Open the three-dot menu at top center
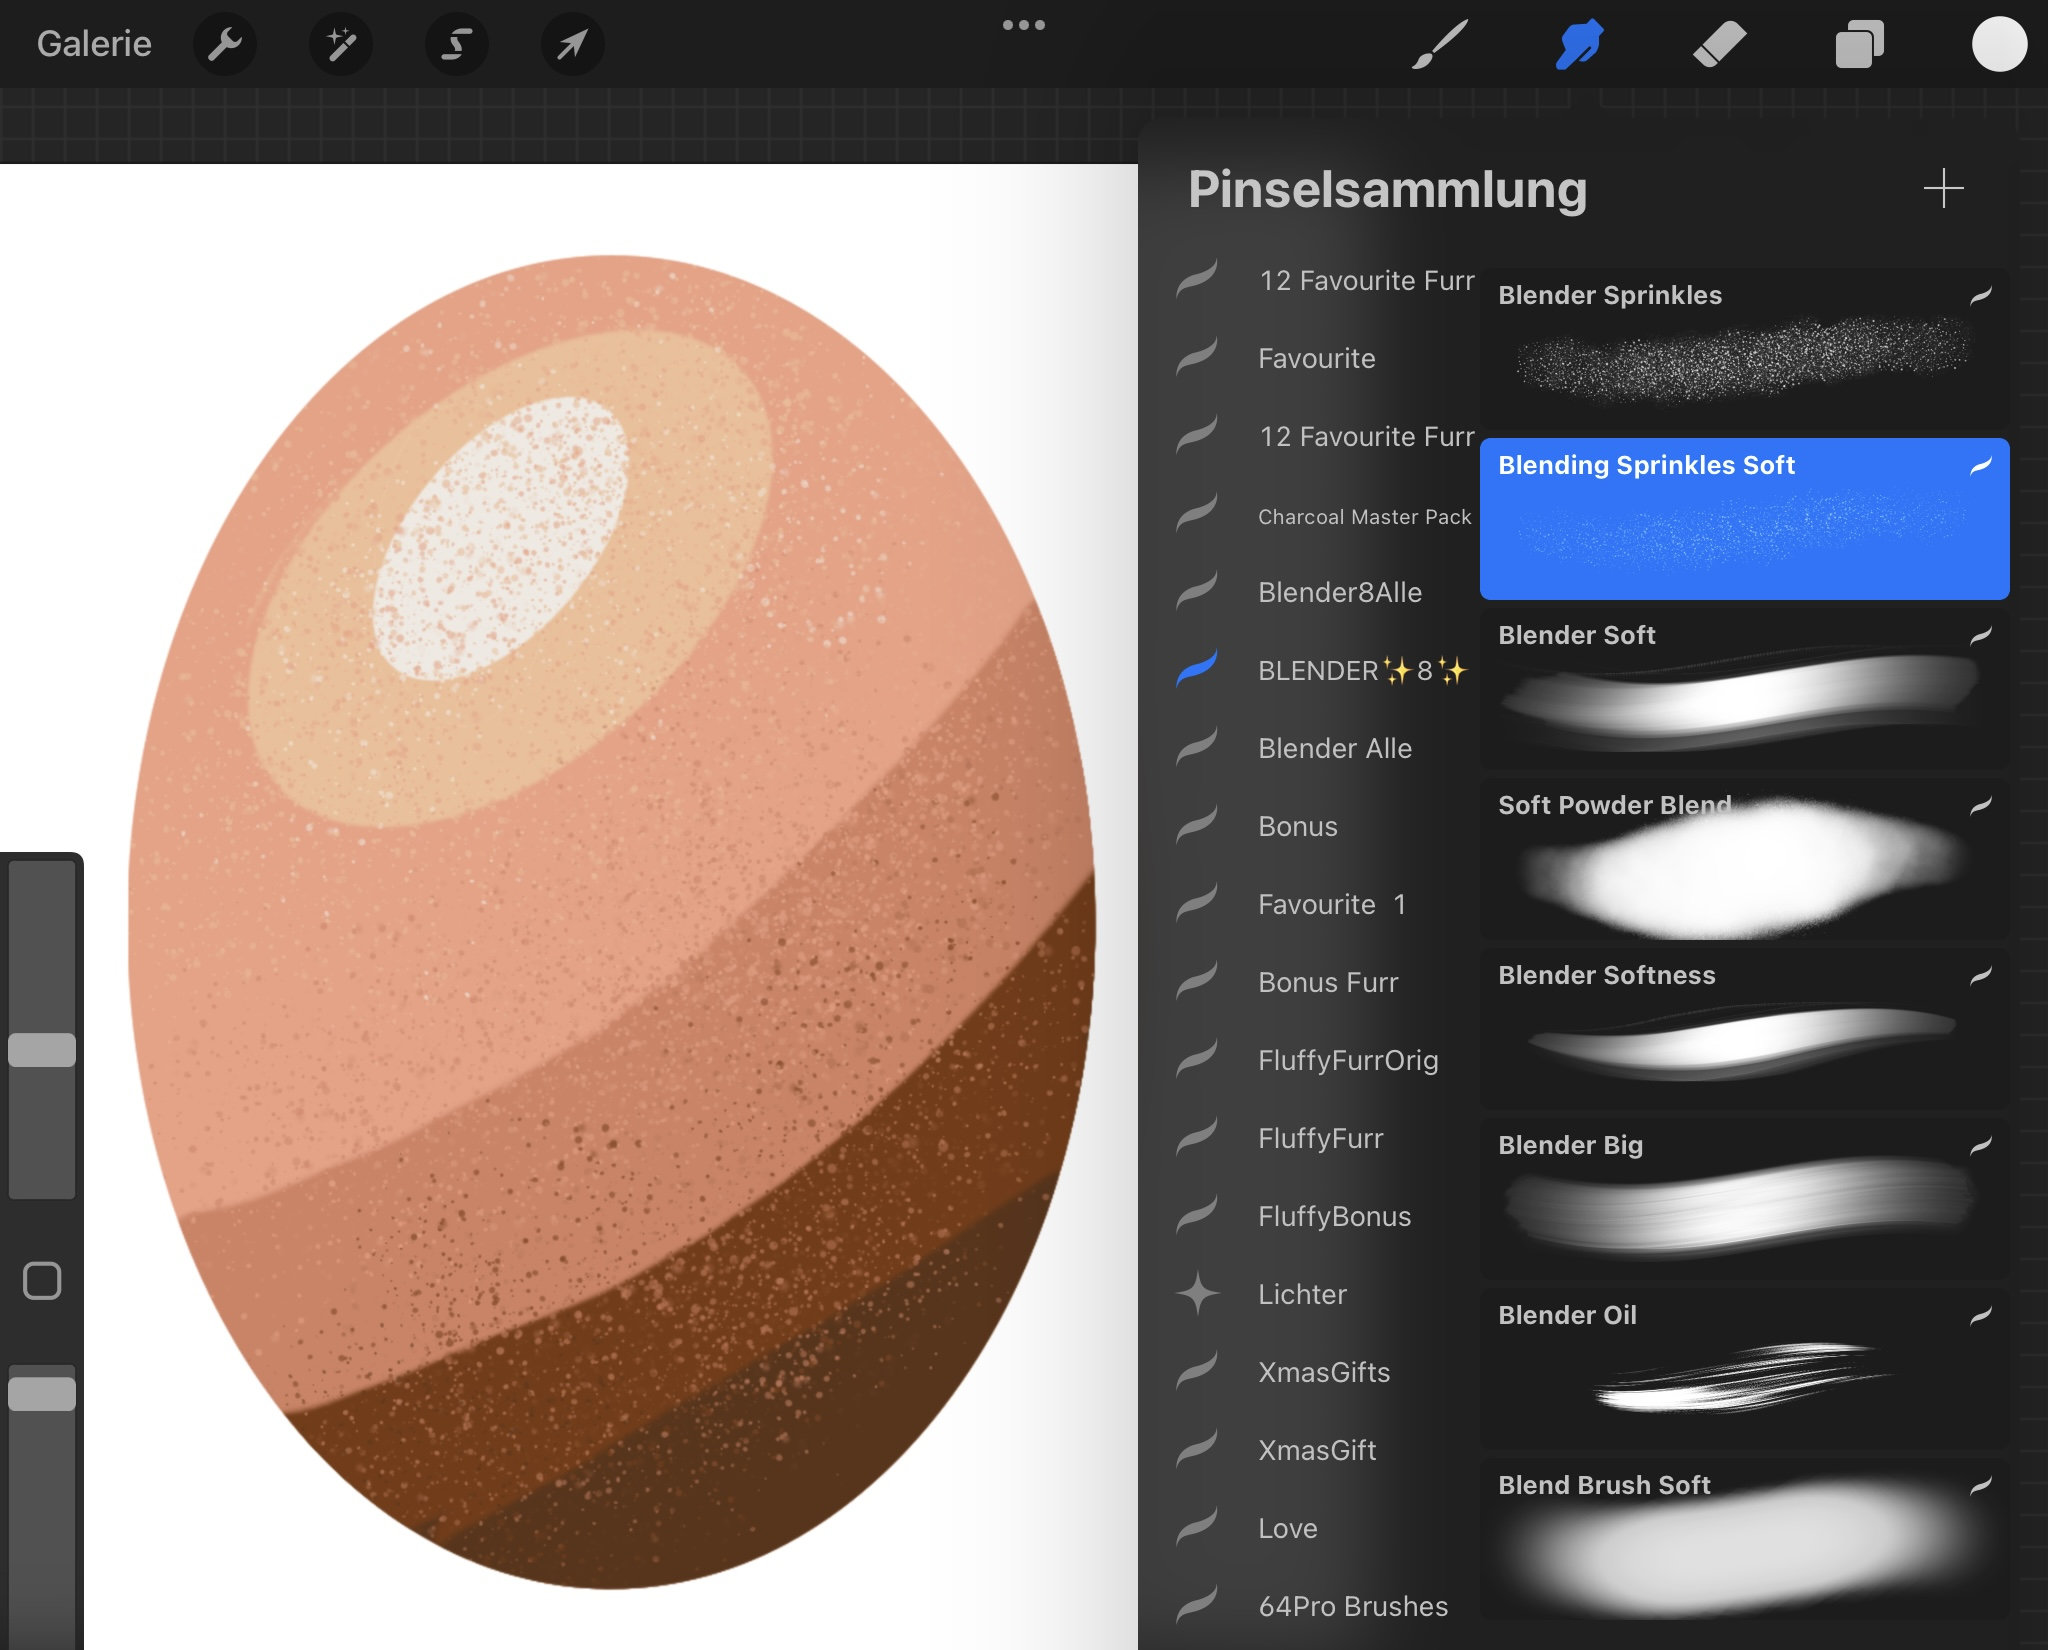 (x=1024, y=25)
